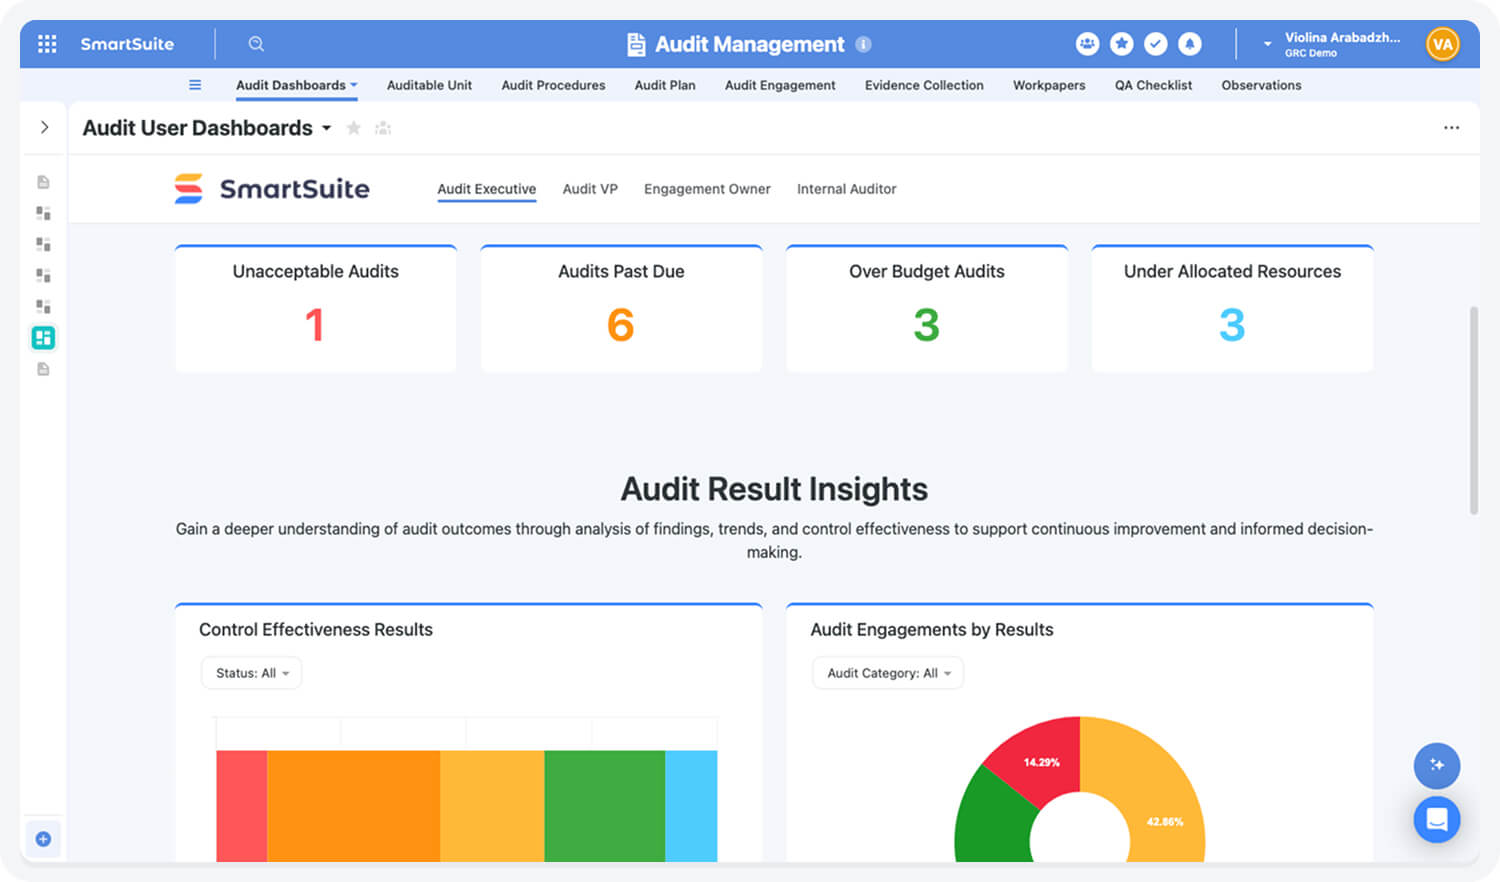
Task: Select the Engagement Owner dashboard tab
Action: click(707, 189)
